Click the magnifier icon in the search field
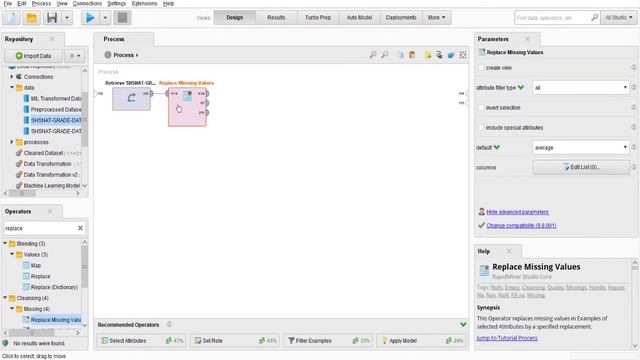640x360 pixels. 594,18
